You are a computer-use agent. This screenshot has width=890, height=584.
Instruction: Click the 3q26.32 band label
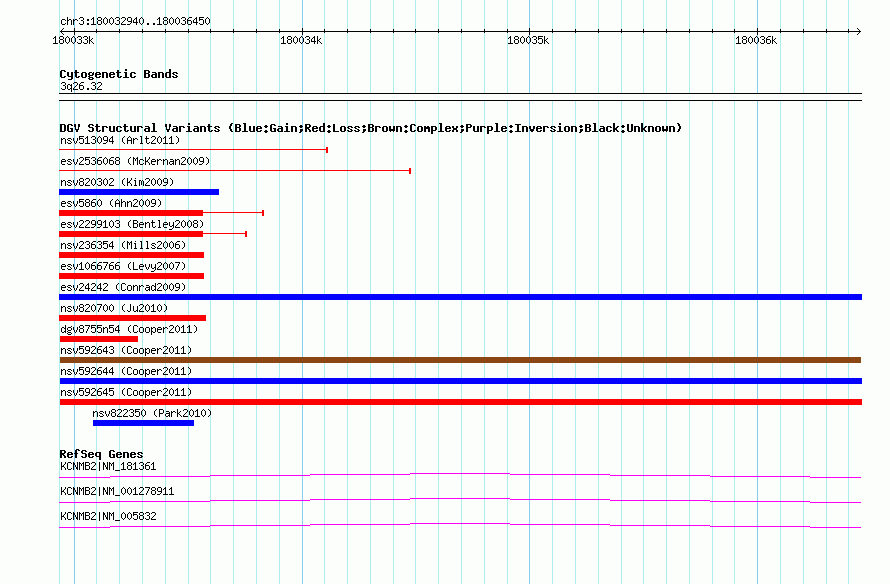click(x=81, y=86)
